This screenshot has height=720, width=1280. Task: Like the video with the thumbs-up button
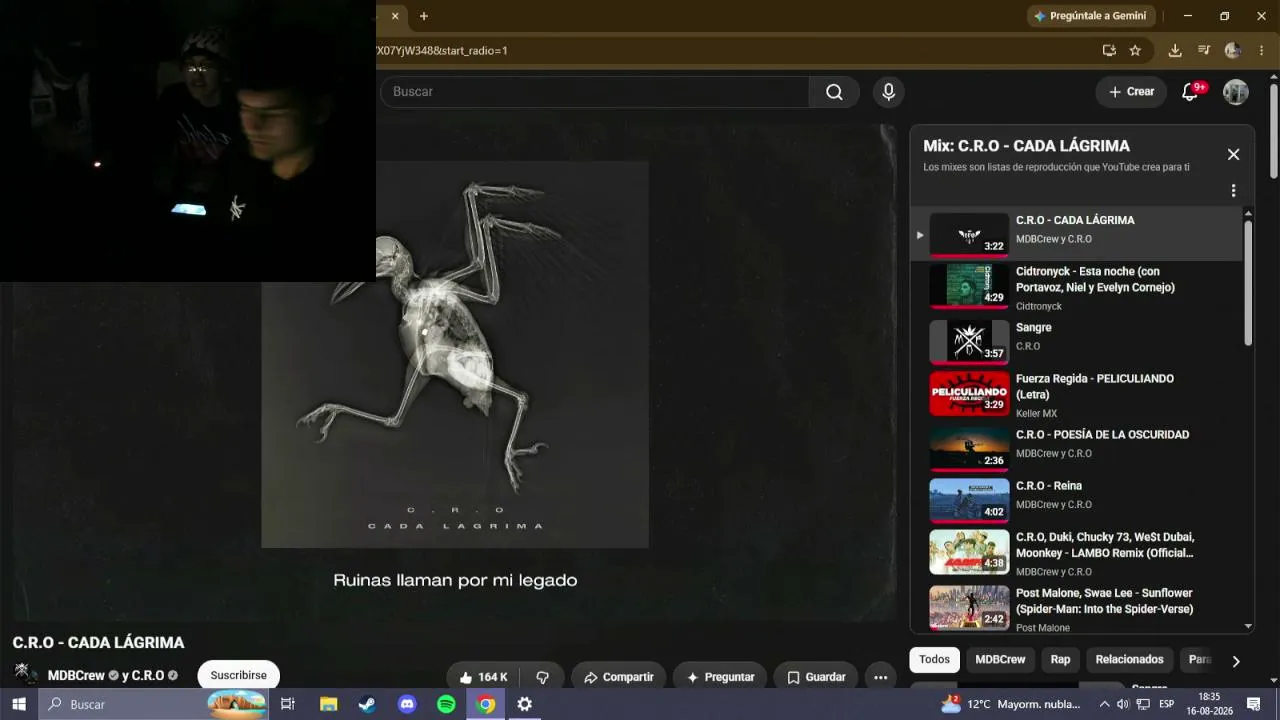click(483, 677)
